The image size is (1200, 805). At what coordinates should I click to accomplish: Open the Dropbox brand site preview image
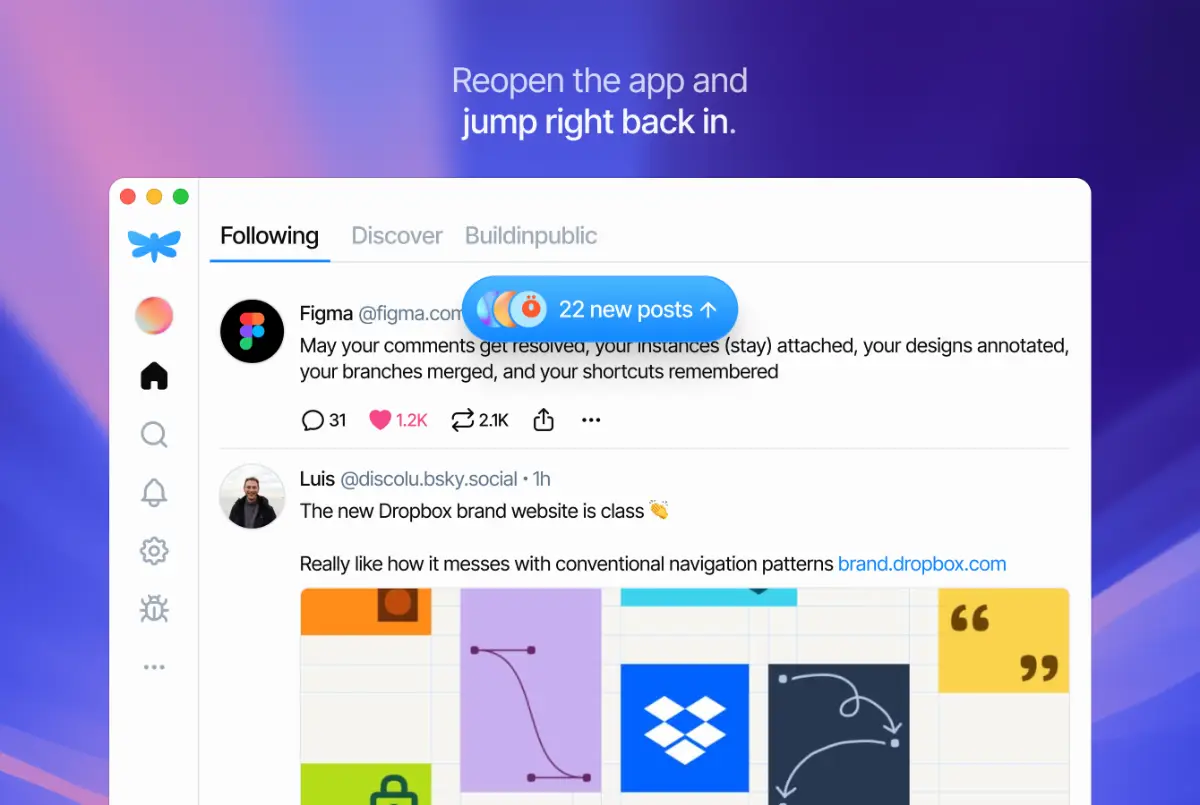[684, 696]
